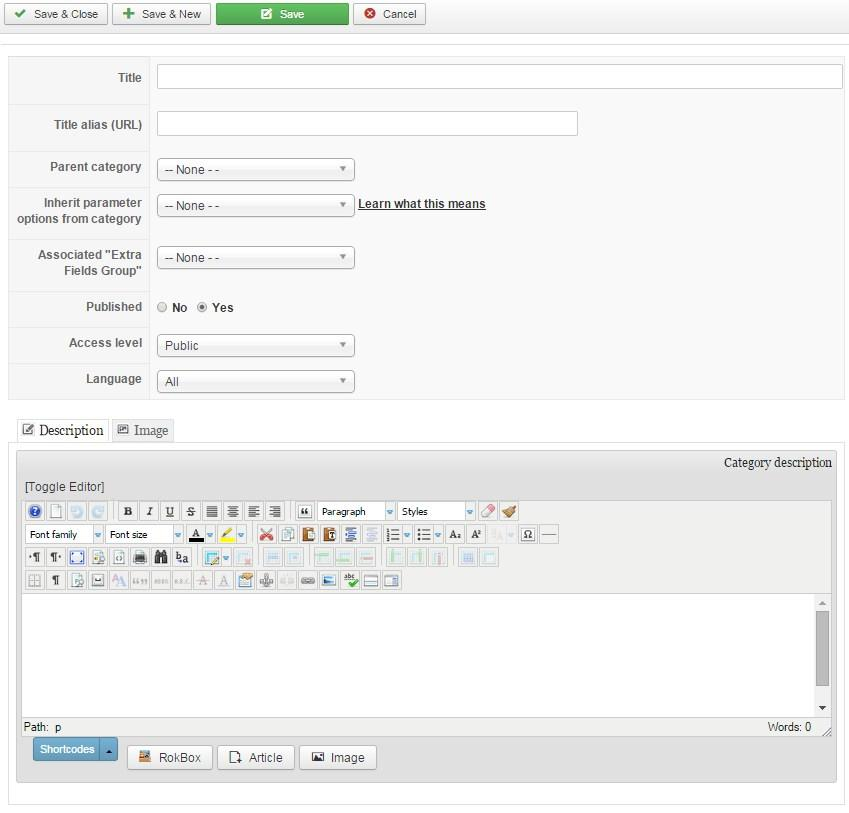Insert an image via toolbar icon
Screen dimensions: 849x813
[x=329, y=581]
